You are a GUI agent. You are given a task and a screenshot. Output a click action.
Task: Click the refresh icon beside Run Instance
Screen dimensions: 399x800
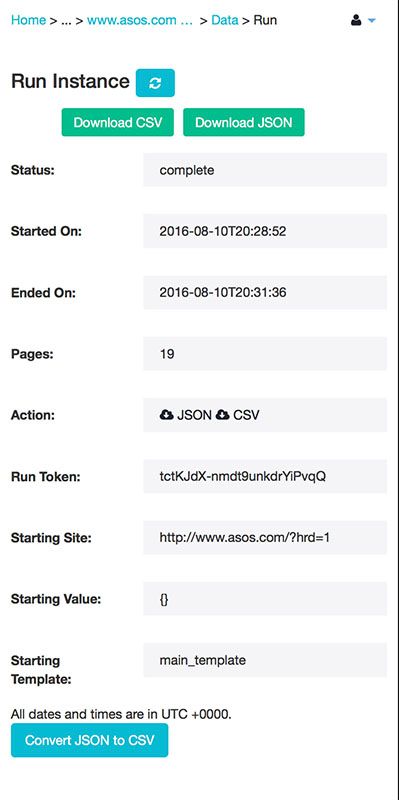point(155,83)
